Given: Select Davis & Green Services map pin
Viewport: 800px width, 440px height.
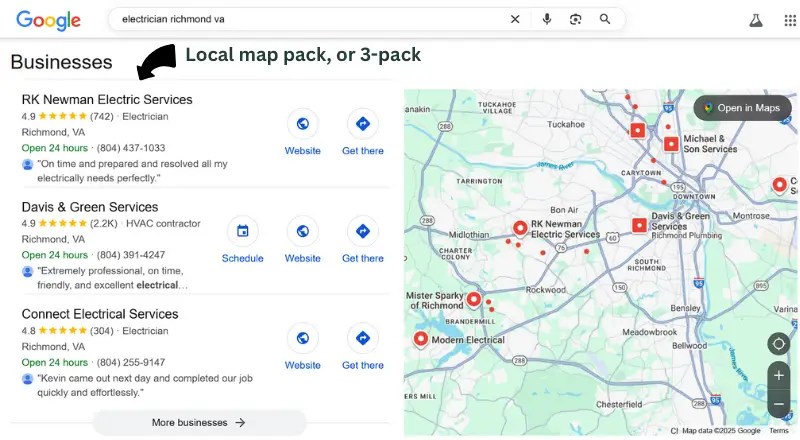Looking at the screenshot, I should [639, 225].
